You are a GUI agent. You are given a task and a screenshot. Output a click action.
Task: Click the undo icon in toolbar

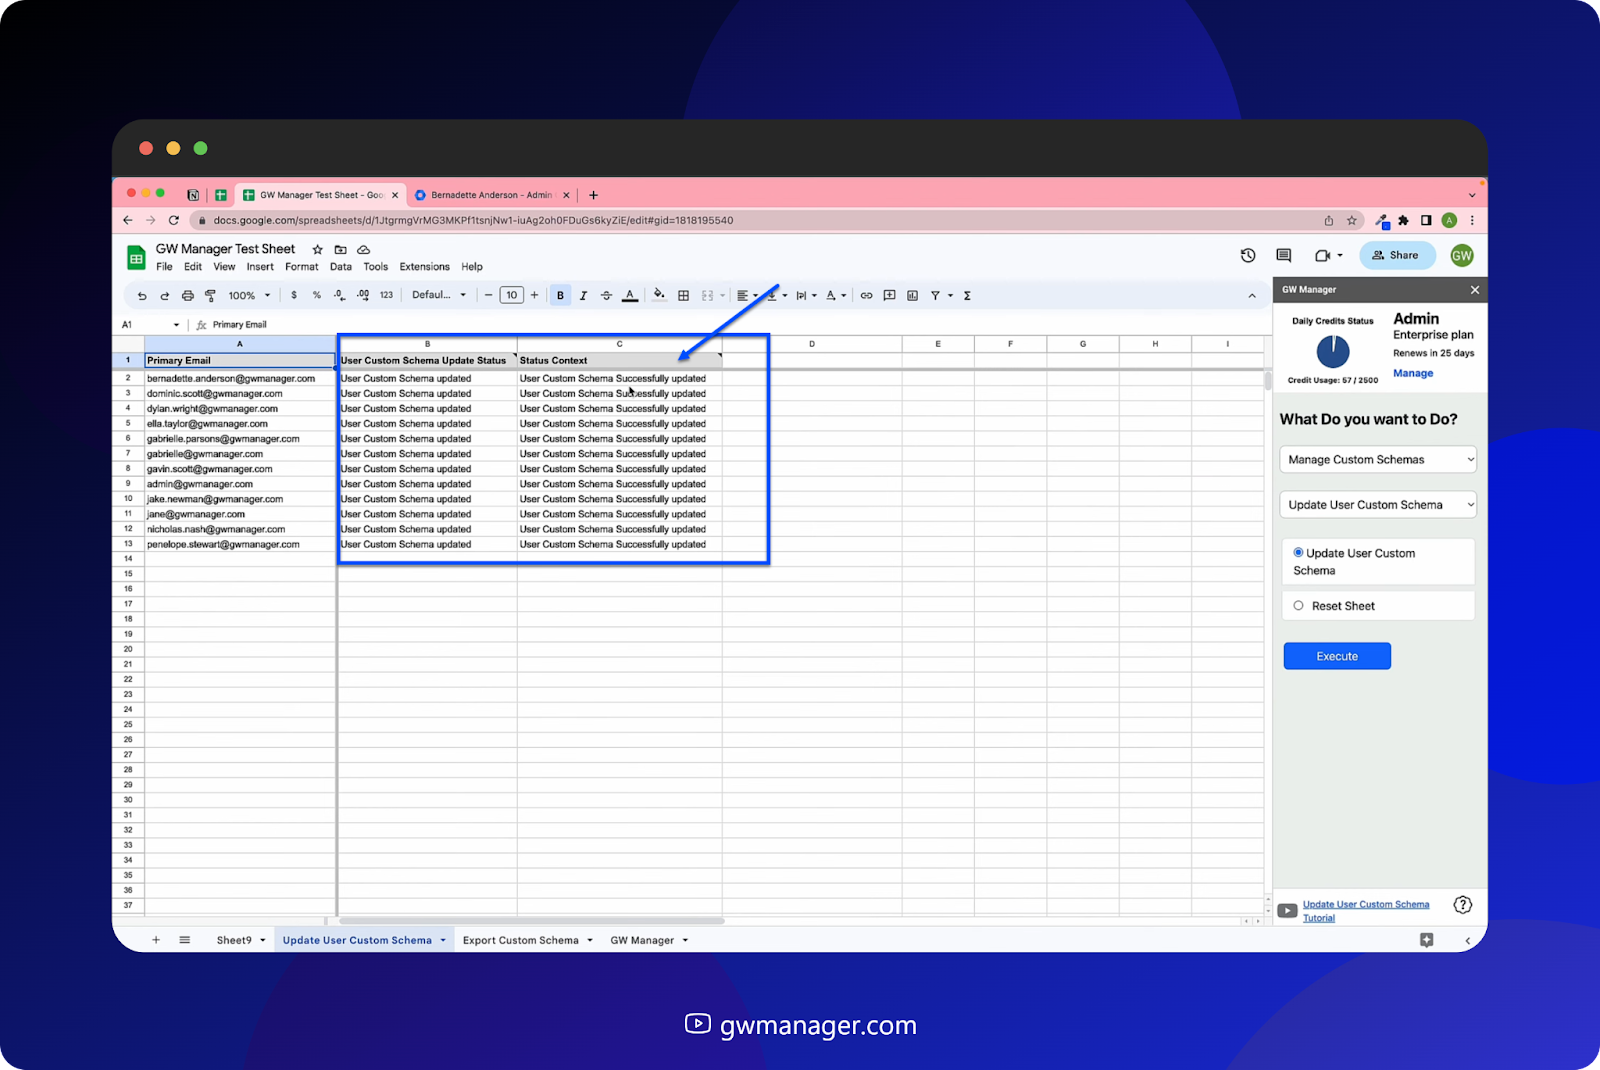(x=142, y=296)
